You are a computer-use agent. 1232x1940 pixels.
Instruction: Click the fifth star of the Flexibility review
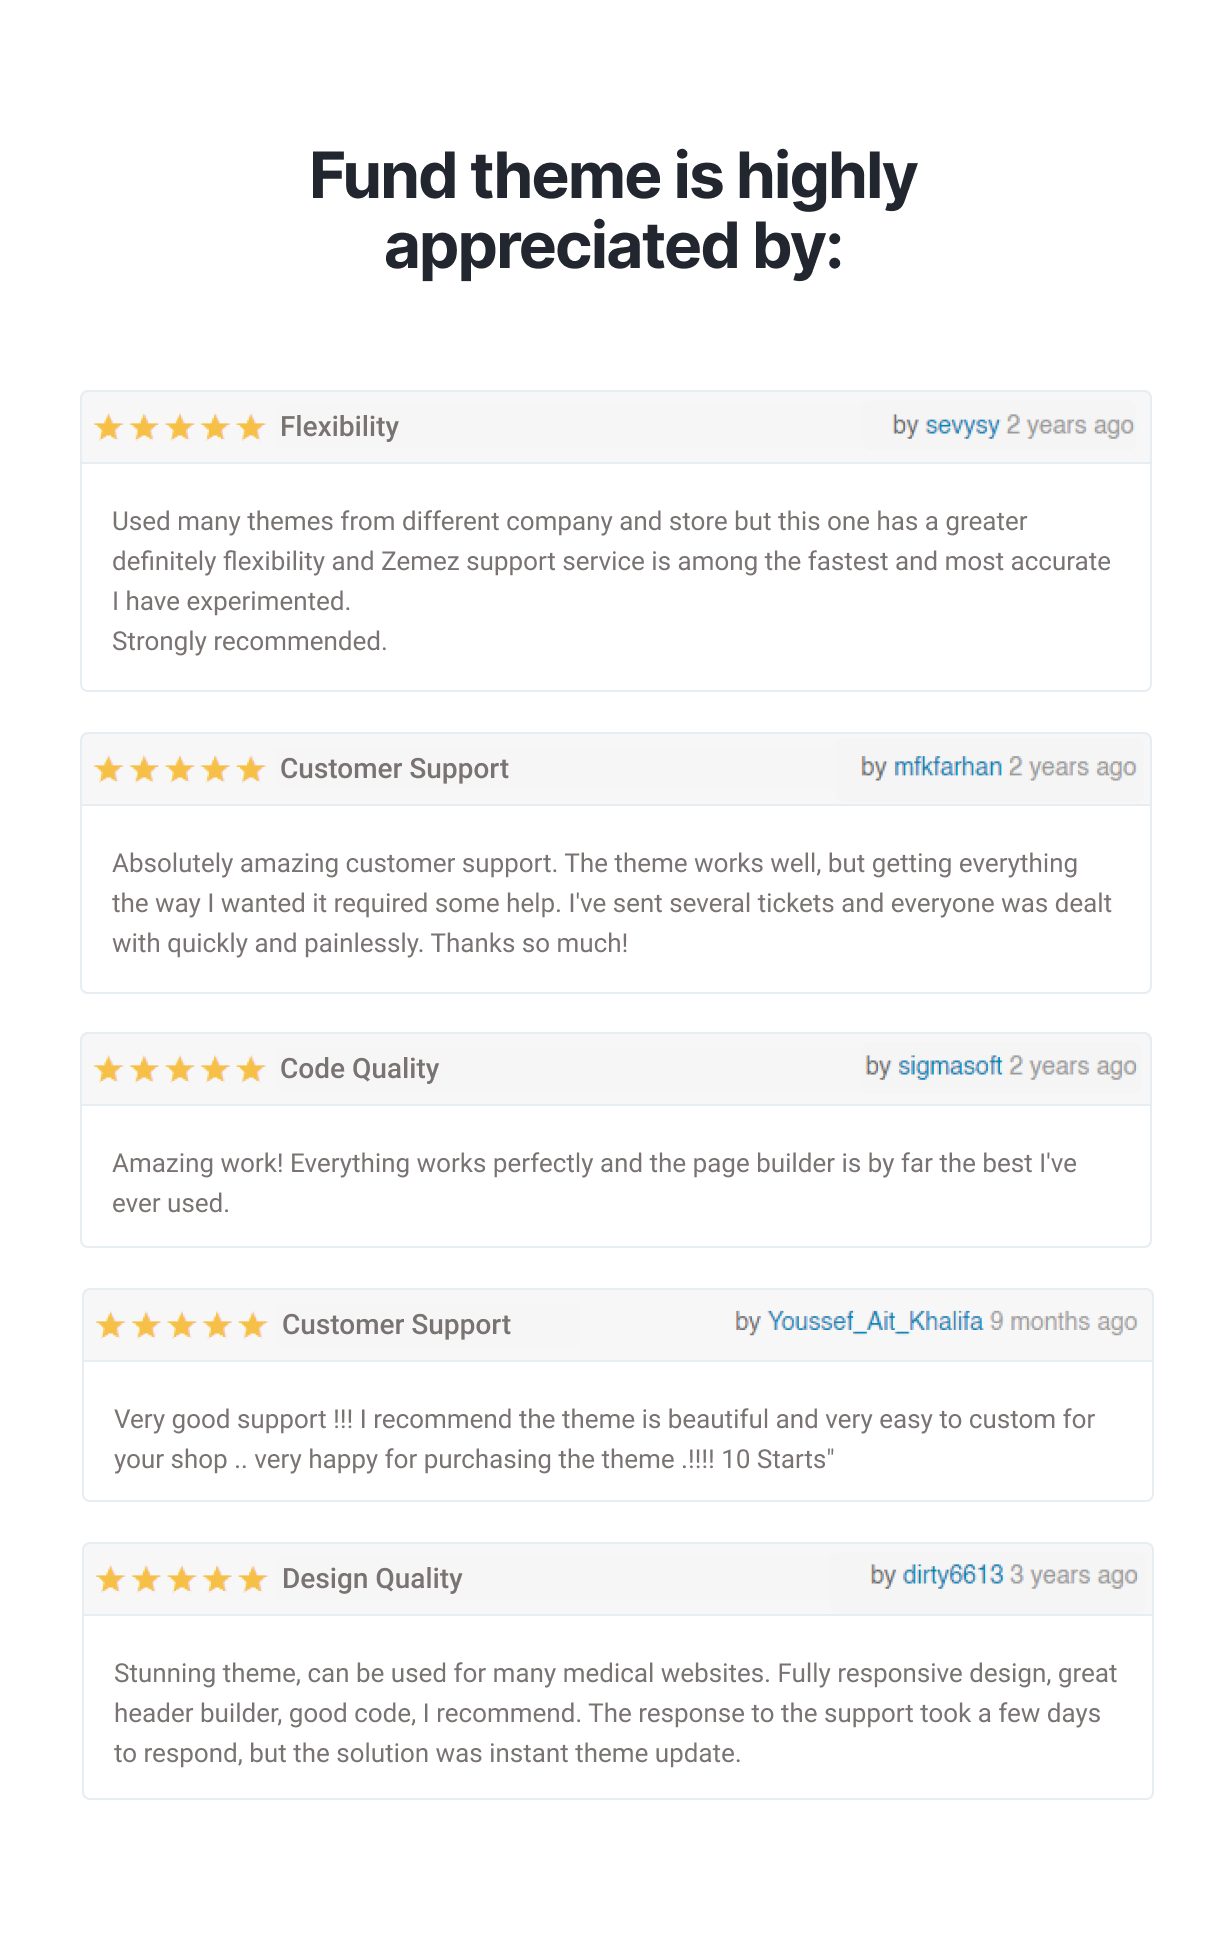coord(251,428)
